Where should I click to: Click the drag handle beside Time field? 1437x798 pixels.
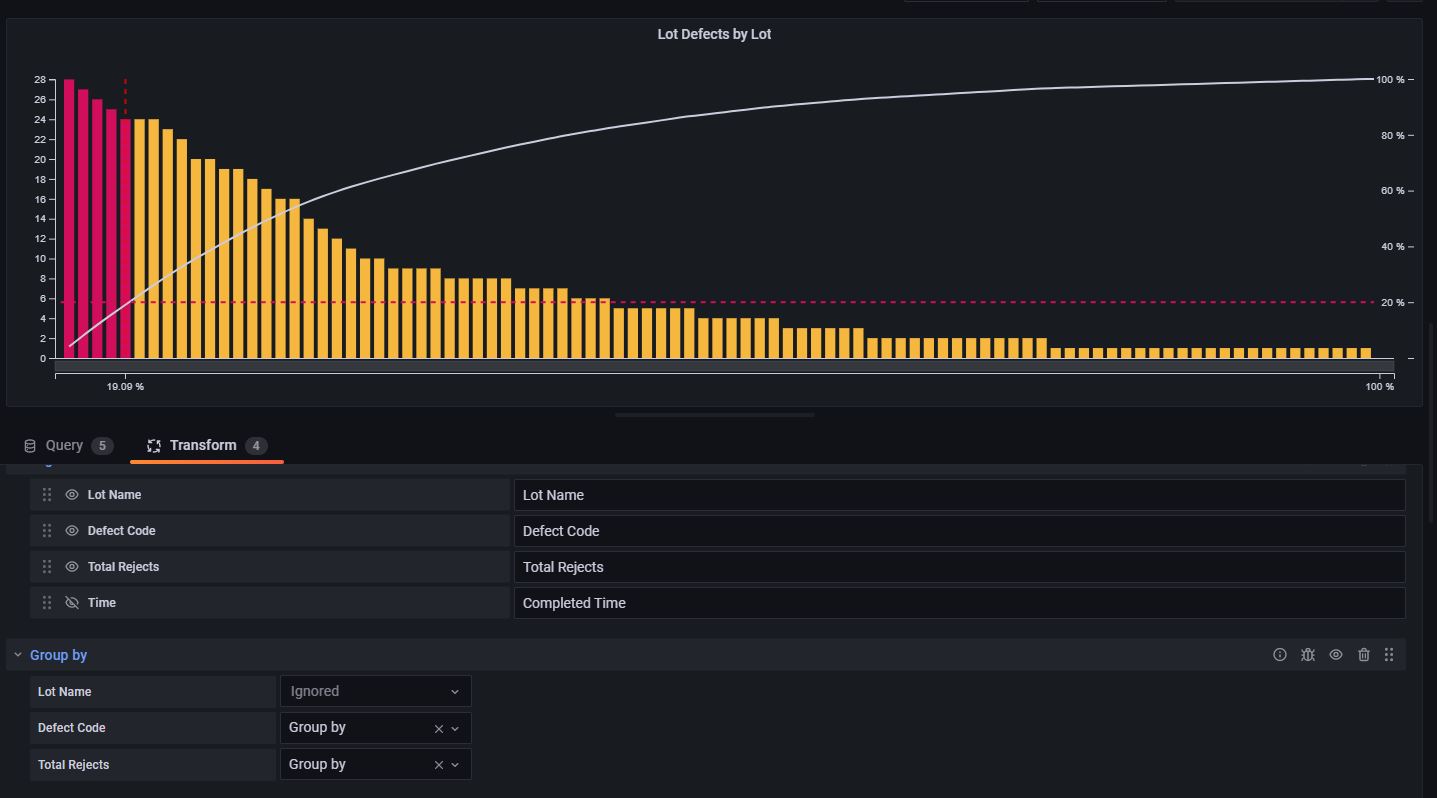point(47,602)
